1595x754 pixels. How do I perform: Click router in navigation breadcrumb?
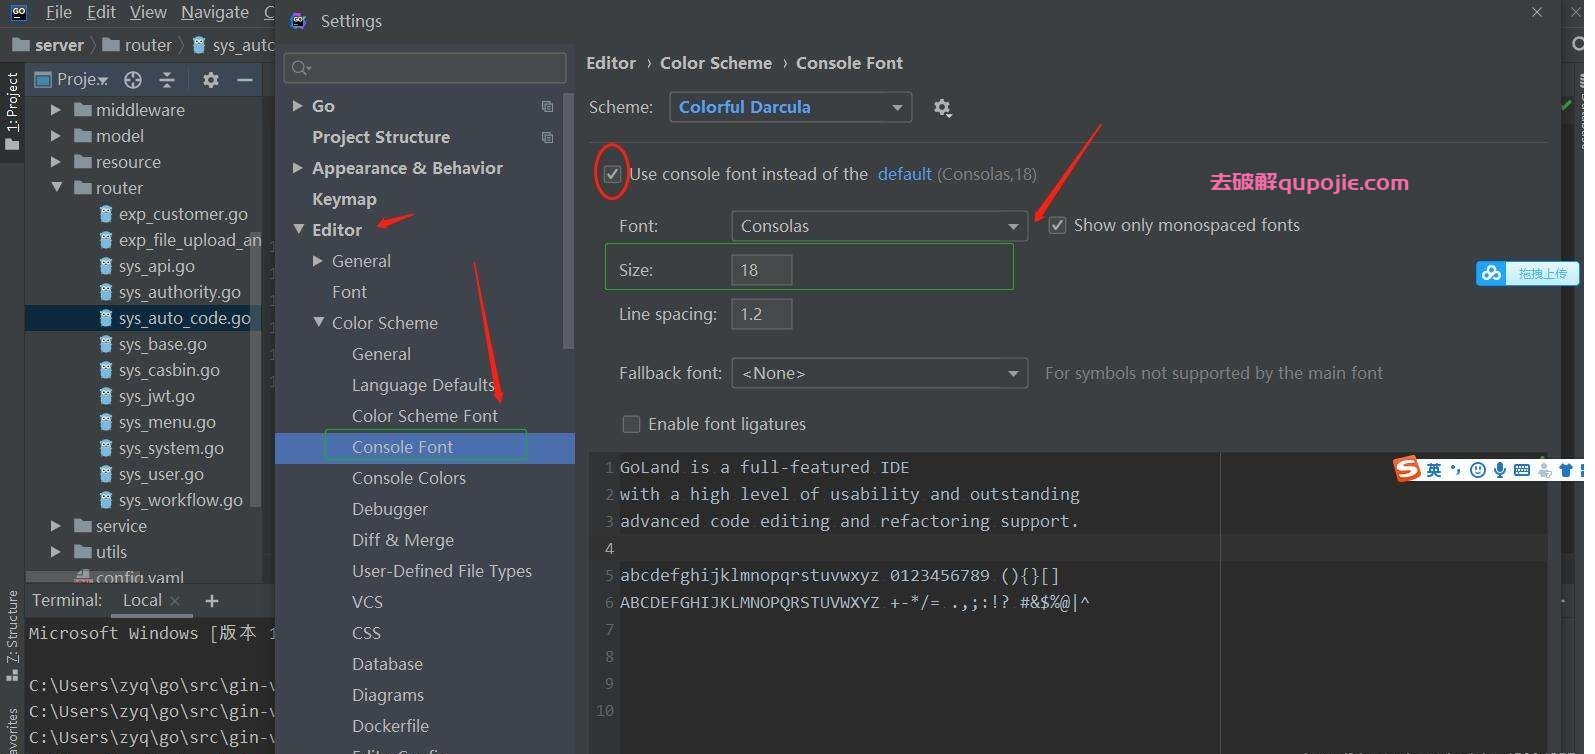click(148, 45)
